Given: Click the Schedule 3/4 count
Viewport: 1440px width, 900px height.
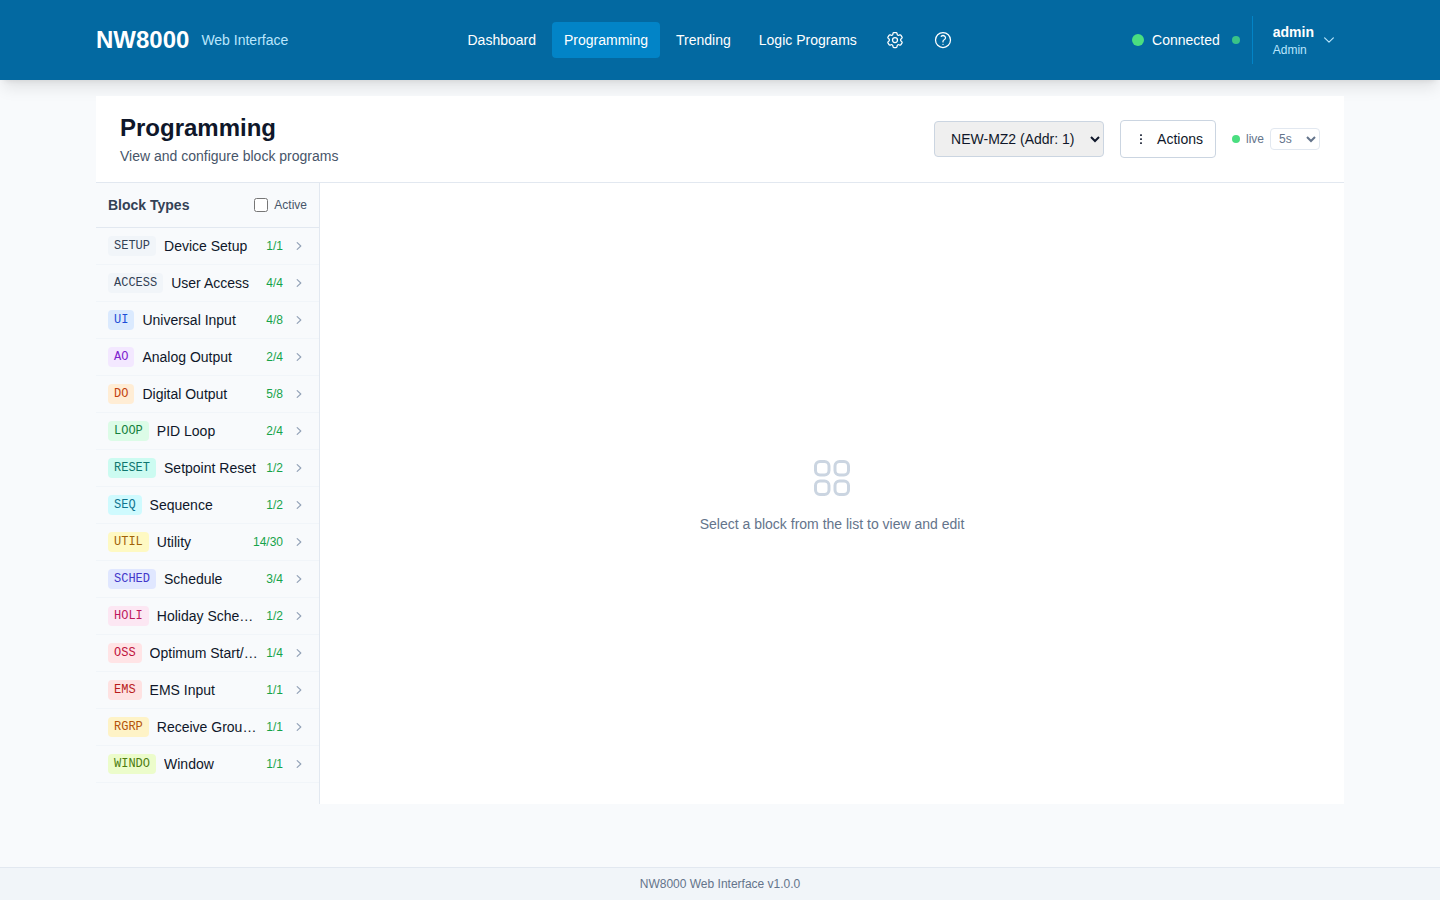Looking at the screenshot, I should [275, 579].
